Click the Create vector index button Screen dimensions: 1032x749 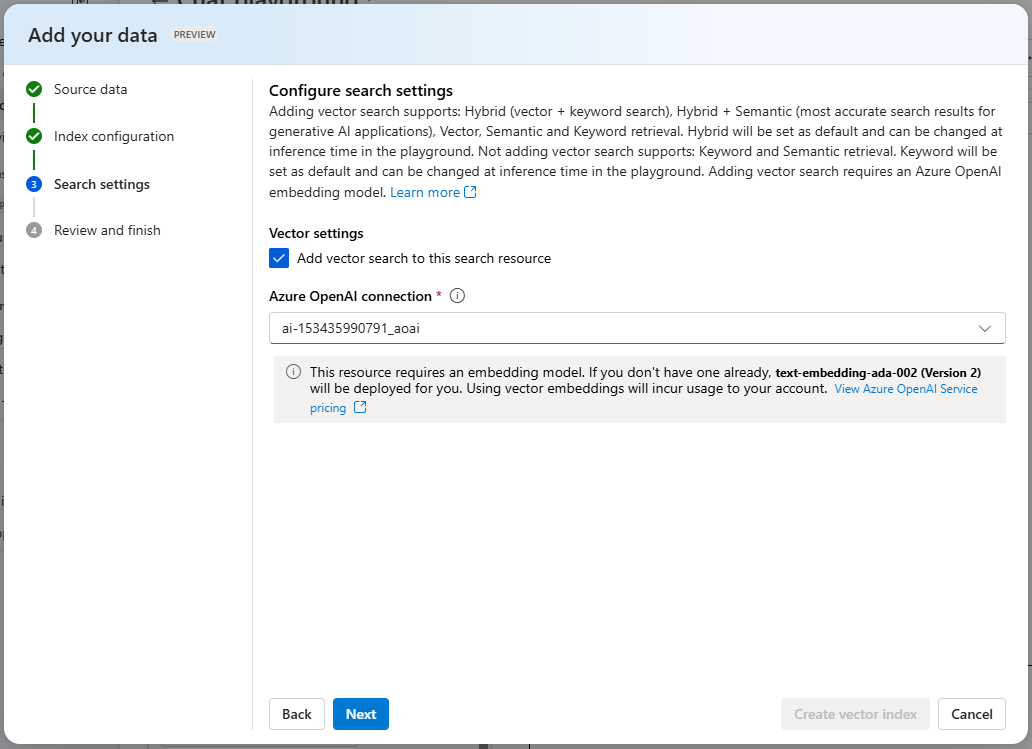click(x=855, y=714)
